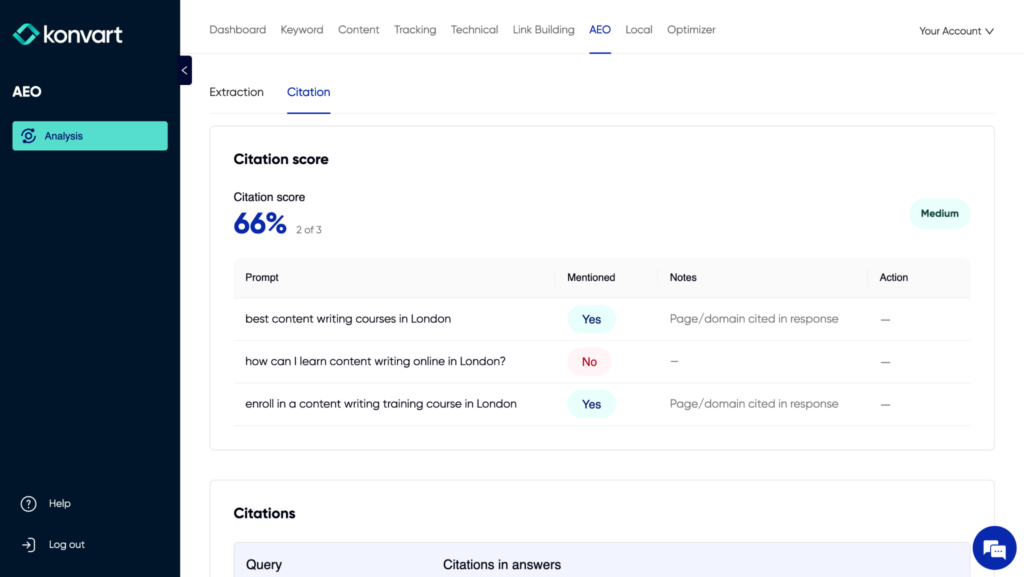
Task: Click the '2 of 3' count text
Action: pos(309,230)
